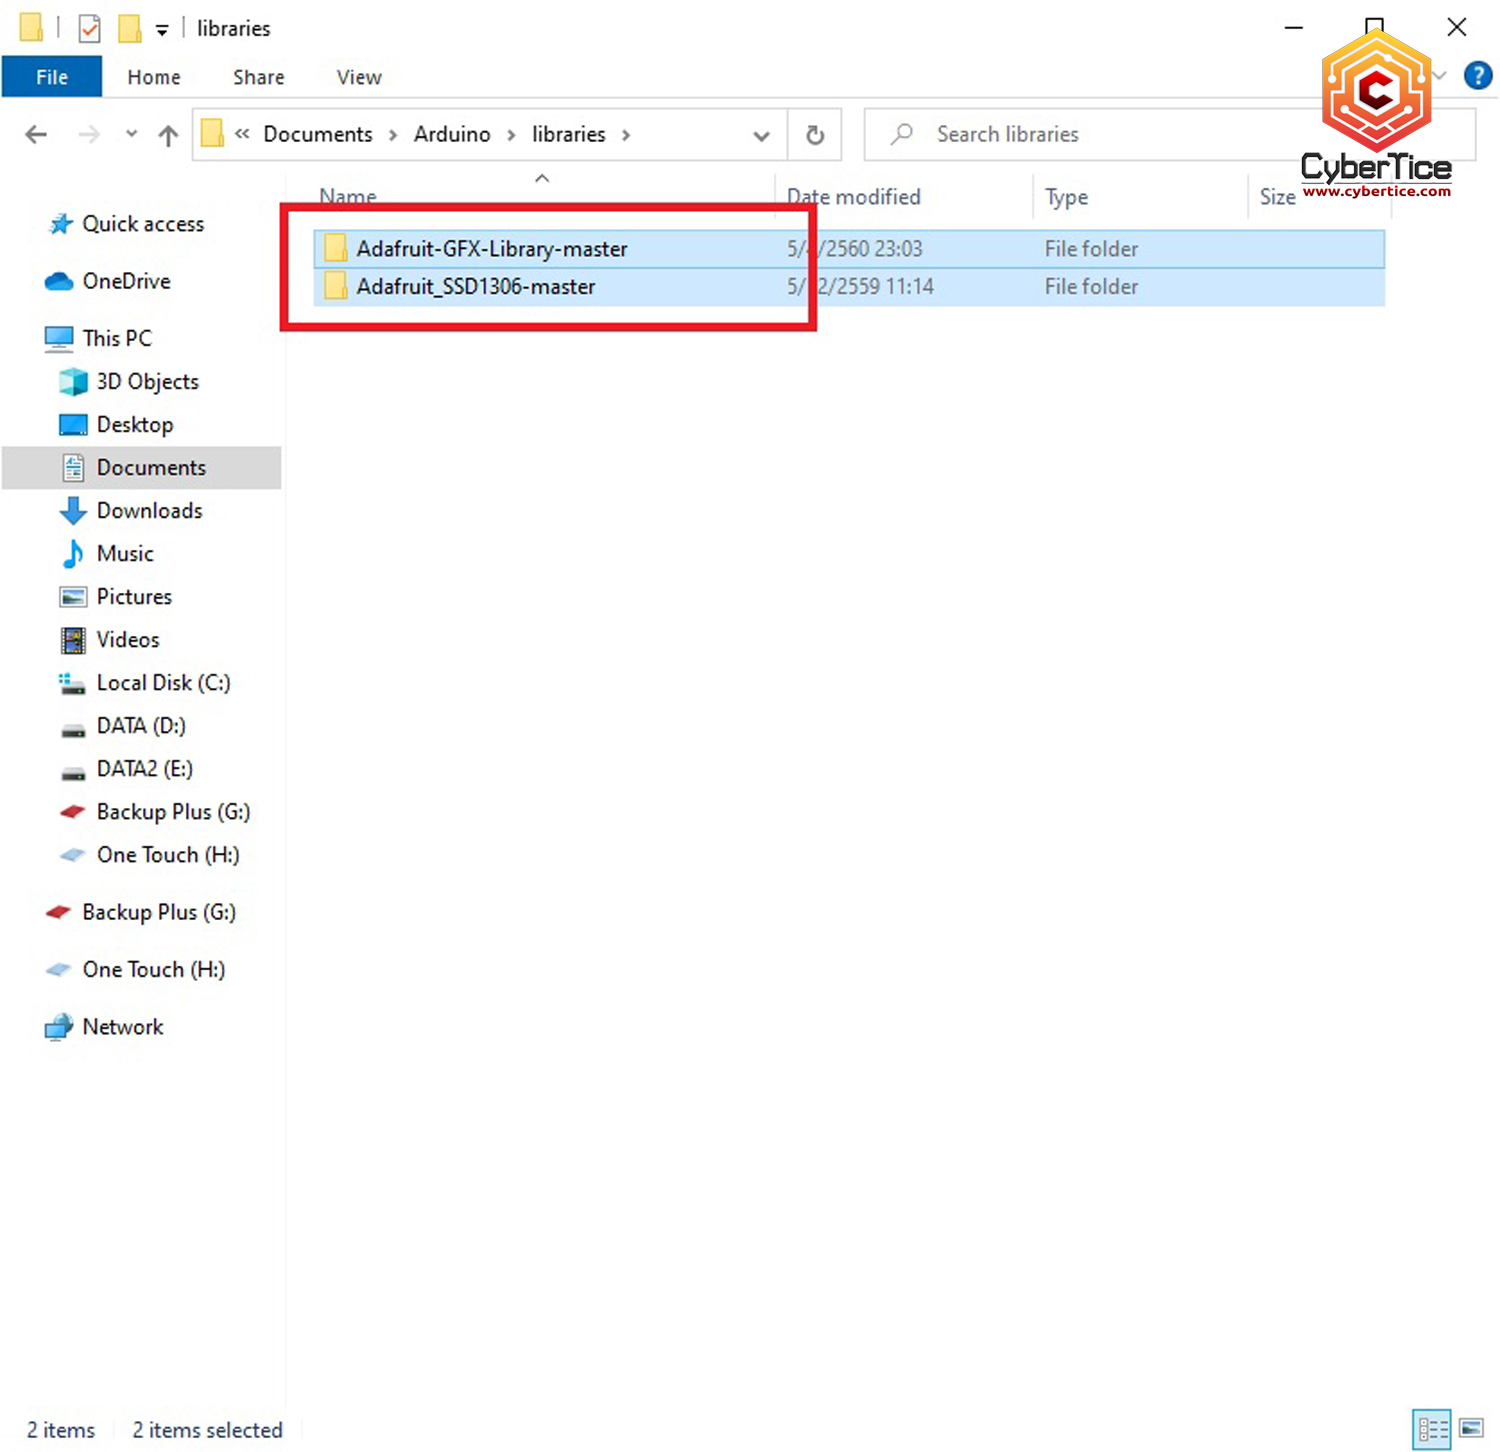Switch to details view icon
The height and width of the screenshot is (1452, 1500).
[1432, 1428]
